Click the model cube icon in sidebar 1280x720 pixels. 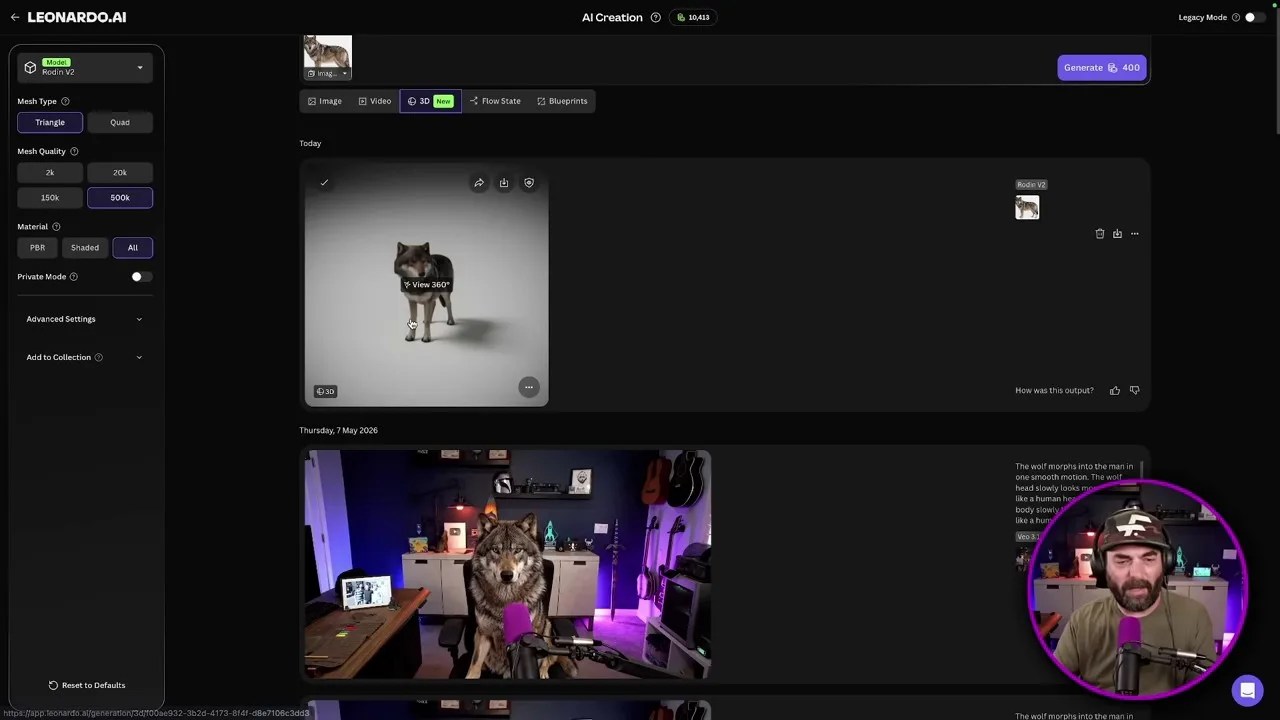pyautogui.click(x=30, y=67)
